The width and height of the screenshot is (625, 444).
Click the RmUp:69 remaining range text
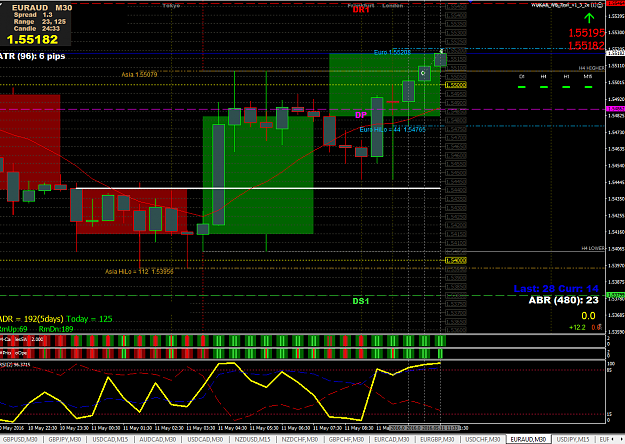pos(14,329)
